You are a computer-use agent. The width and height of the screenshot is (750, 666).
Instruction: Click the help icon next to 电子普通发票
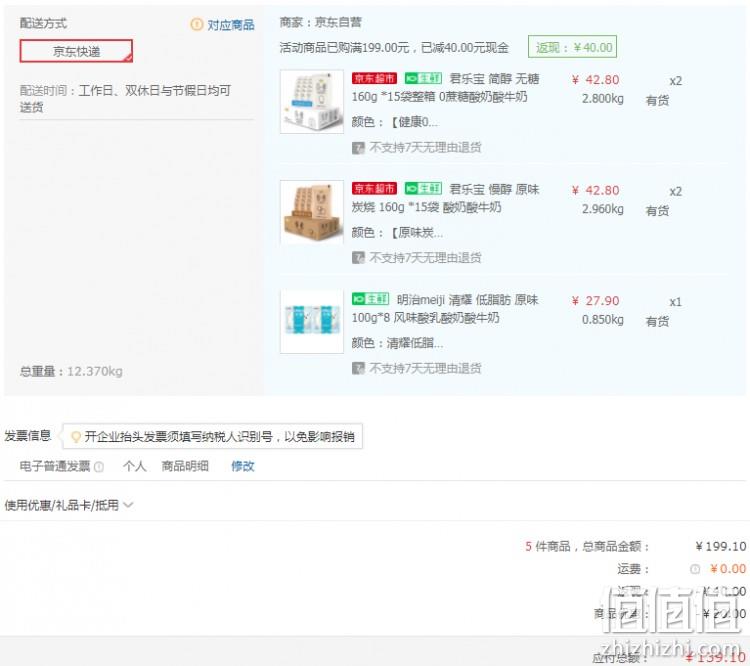[x=99, y=466]
